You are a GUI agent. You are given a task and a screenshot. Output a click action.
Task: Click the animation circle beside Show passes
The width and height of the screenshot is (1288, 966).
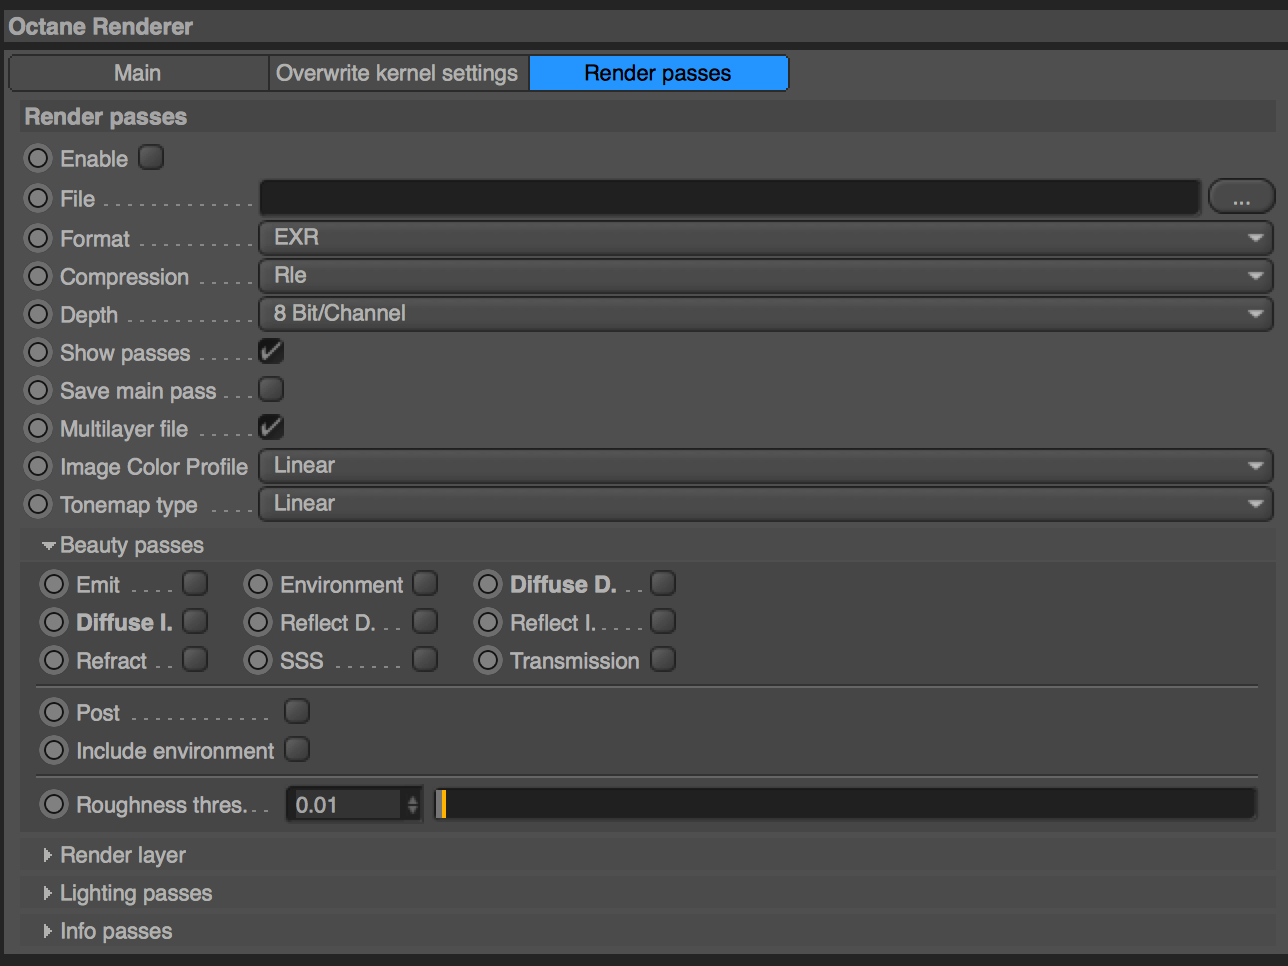coord(38,352)
